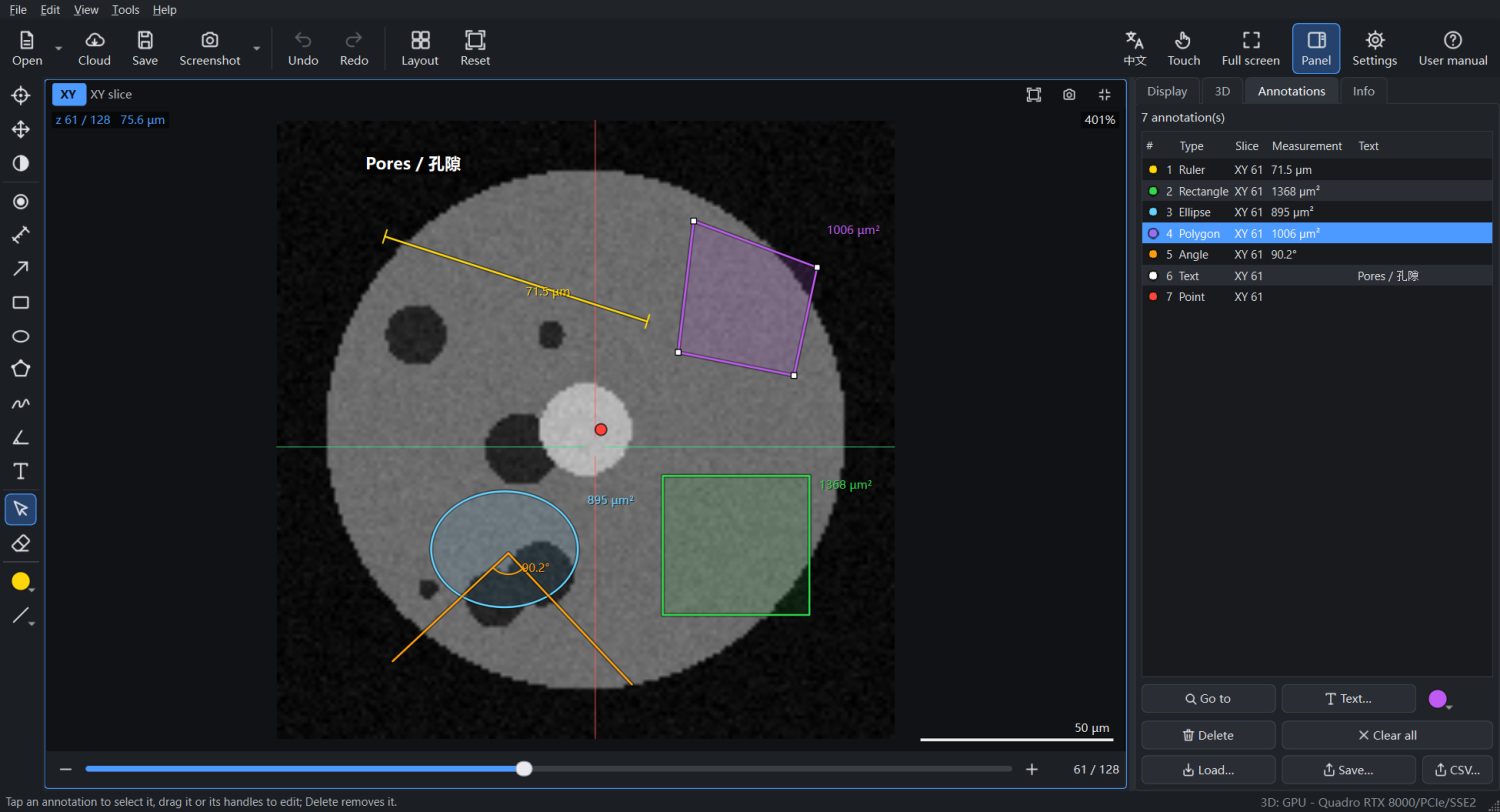Screen dimensions: 1500x812
Task: Switch to the Display tab
Action: 1167,91
